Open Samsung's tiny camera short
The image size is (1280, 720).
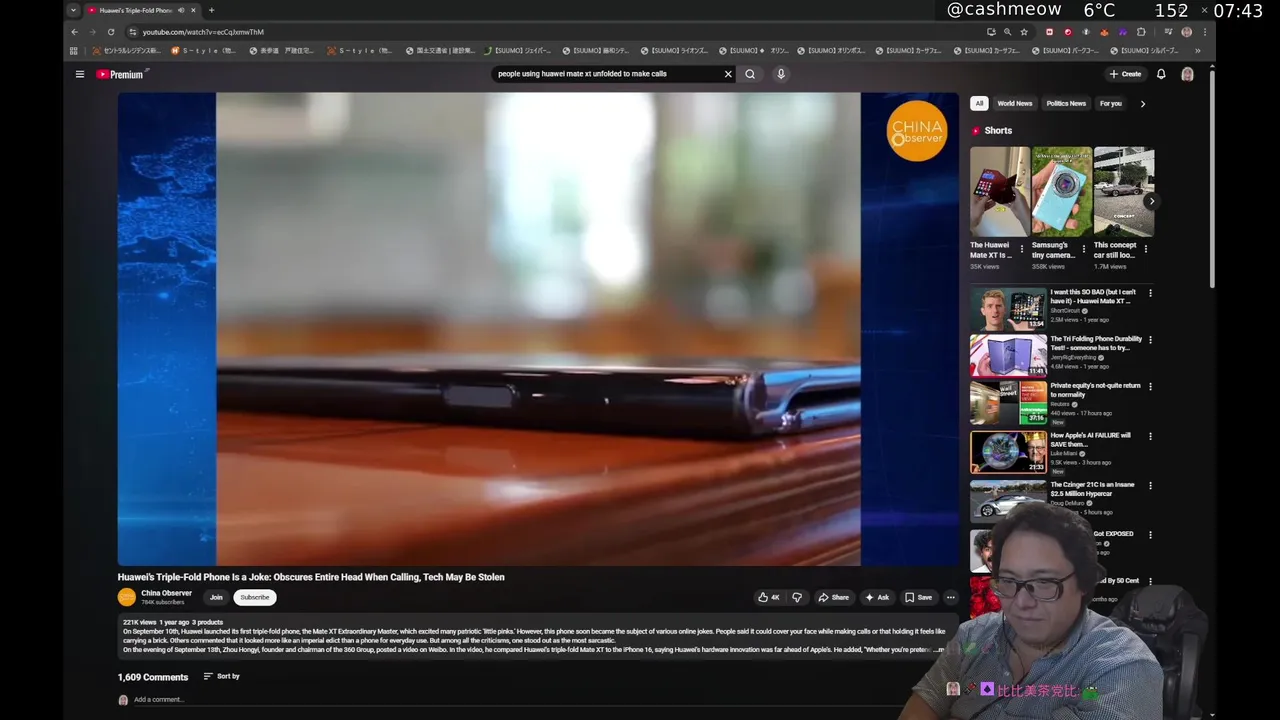pyautogui.click(x=1061, y=192)
